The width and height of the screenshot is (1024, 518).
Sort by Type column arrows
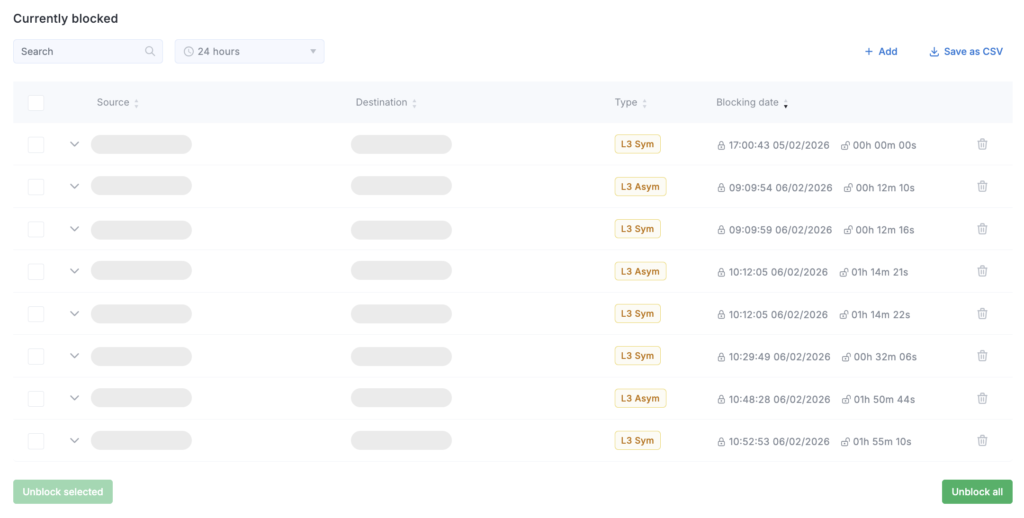644,103
